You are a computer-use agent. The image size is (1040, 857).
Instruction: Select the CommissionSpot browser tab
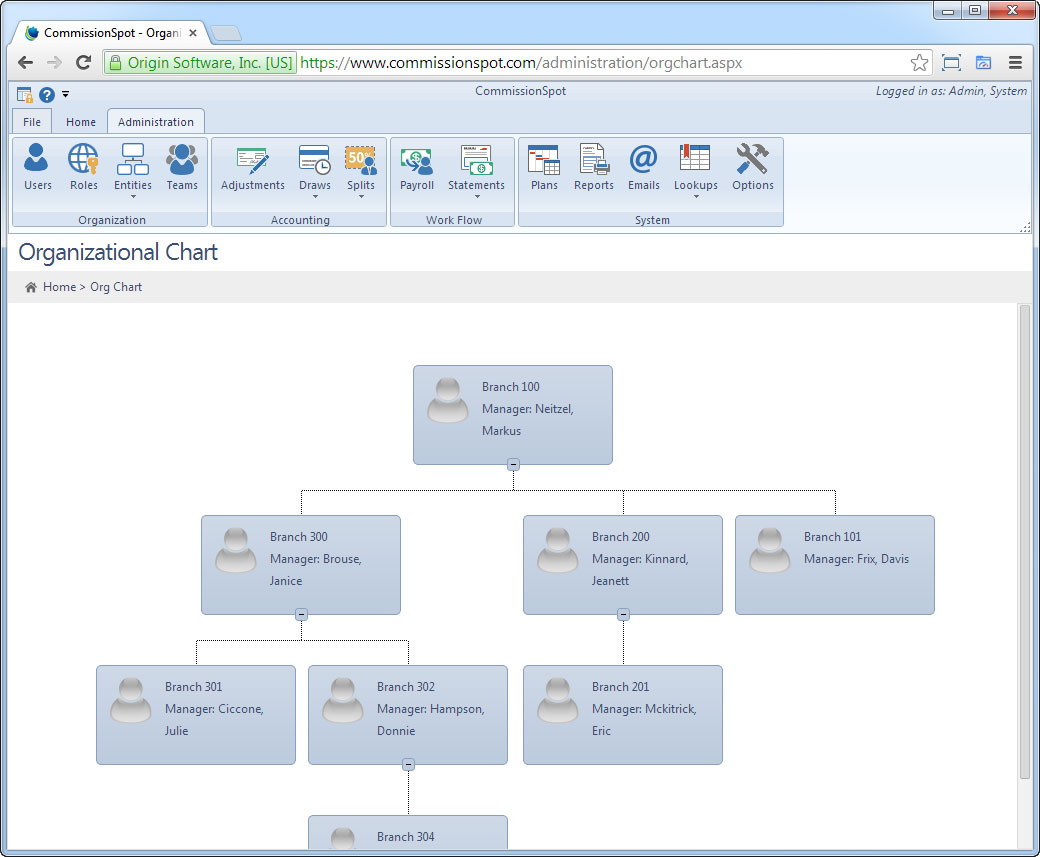point(111,33)
